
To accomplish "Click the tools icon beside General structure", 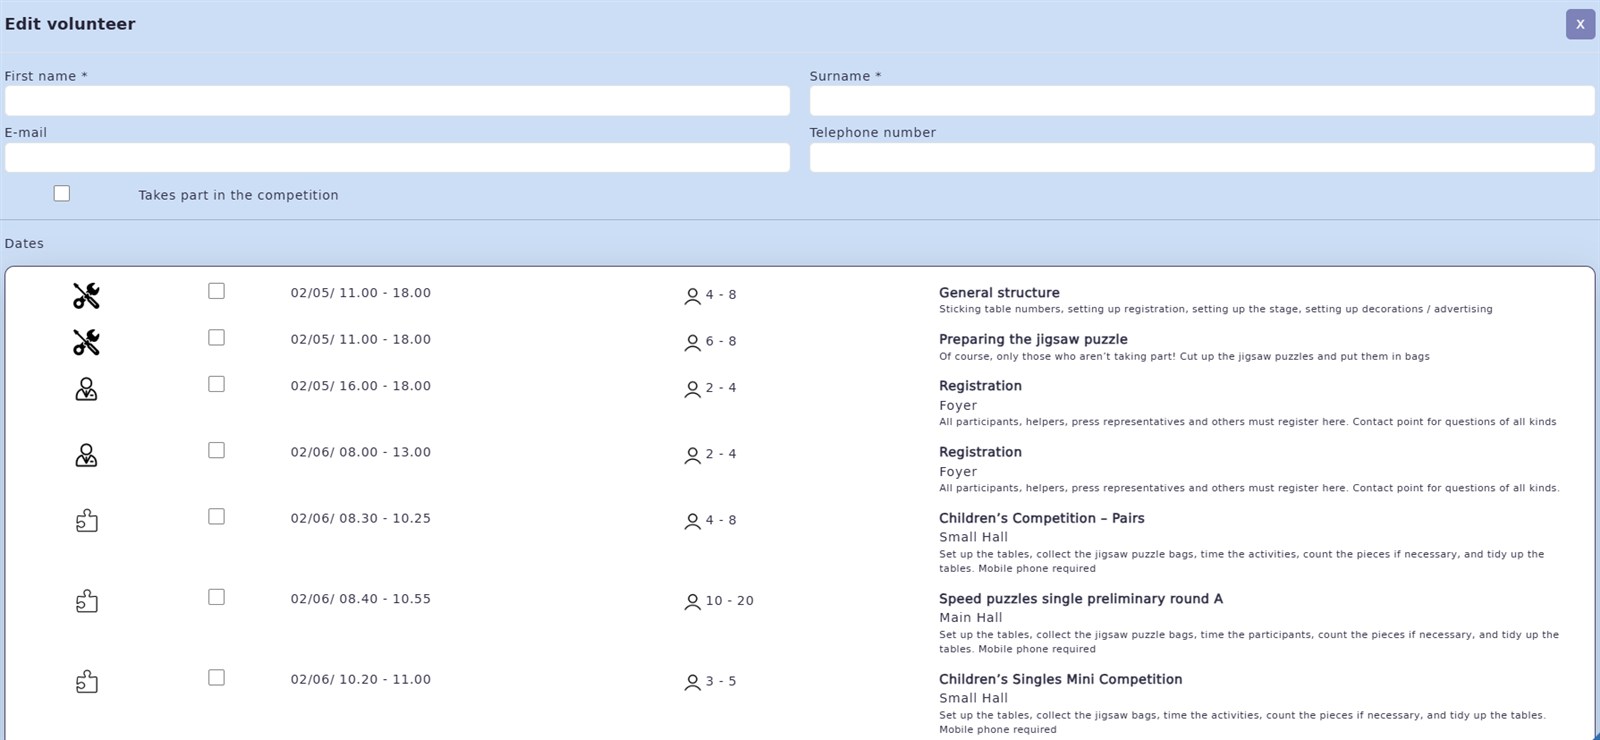I will click(x=86, y=296).
